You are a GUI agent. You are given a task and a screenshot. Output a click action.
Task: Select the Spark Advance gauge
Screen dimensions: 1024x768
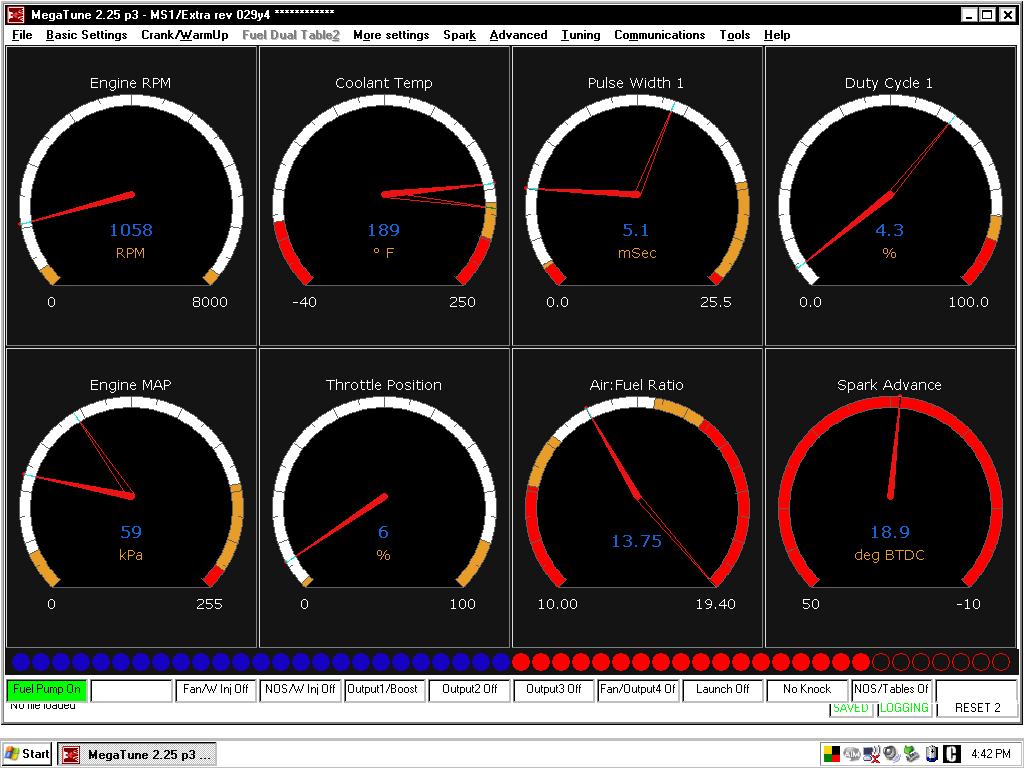point(890,496)
